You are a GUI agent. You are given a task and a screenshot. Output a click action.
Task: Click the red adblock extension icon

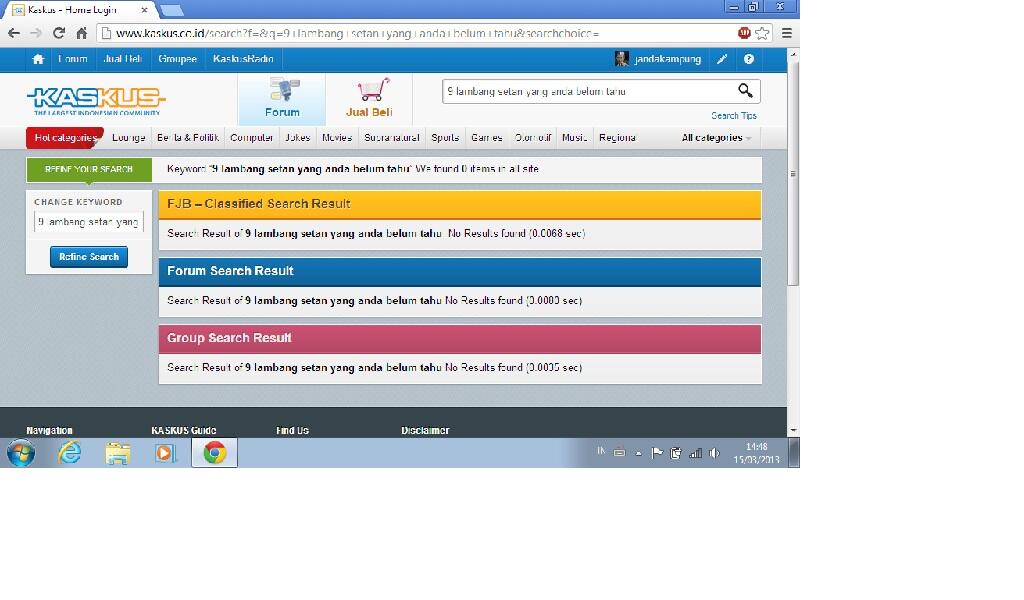pos(744,33)
